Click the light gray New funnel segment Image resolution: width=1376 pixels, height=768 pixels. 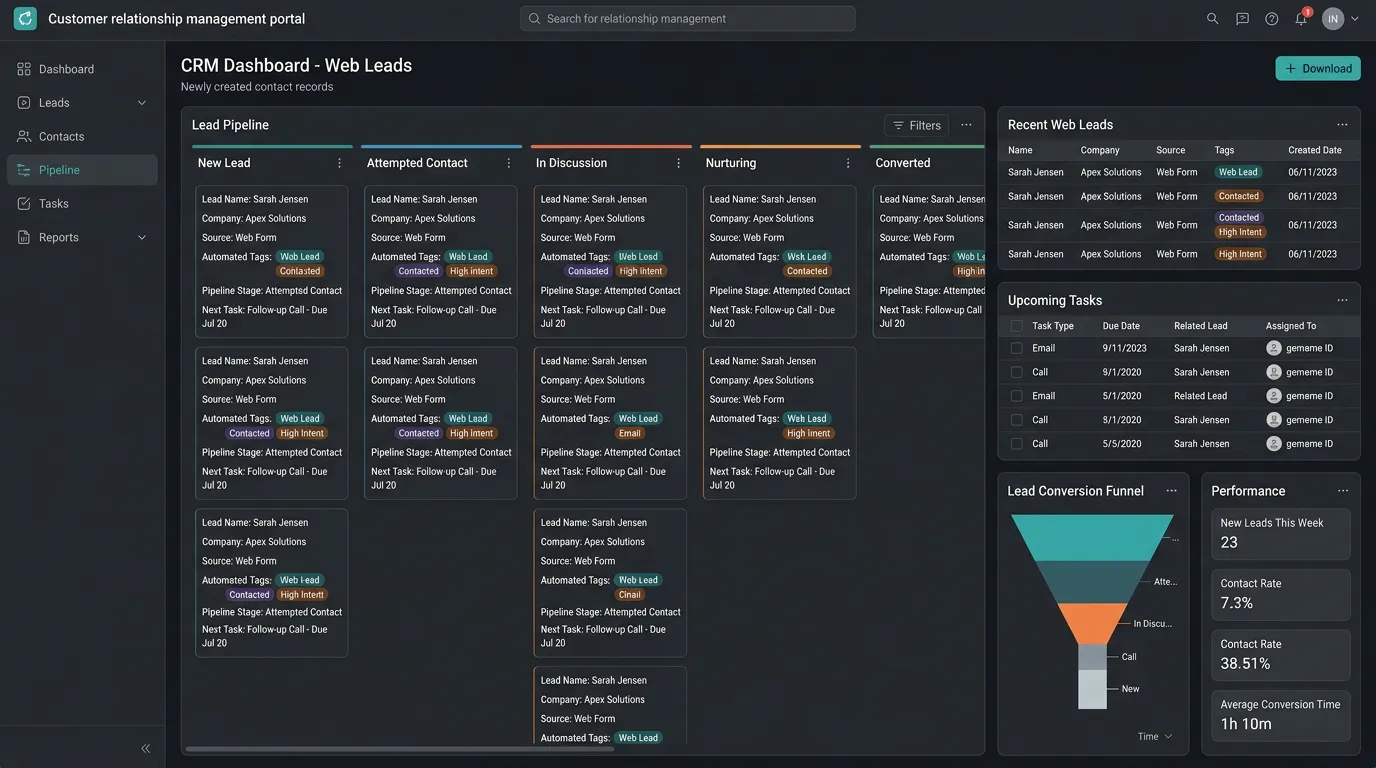[x=1093, y=689]
